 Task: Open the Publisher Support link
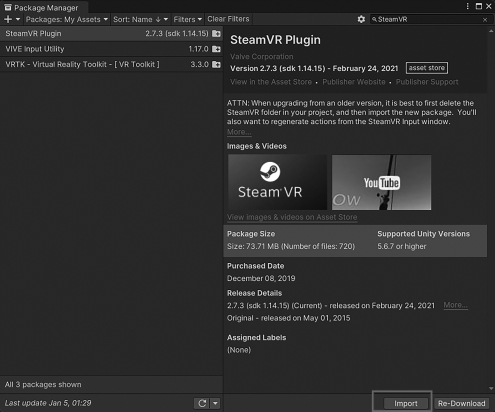pyautogui.click(x=427, y=82)
